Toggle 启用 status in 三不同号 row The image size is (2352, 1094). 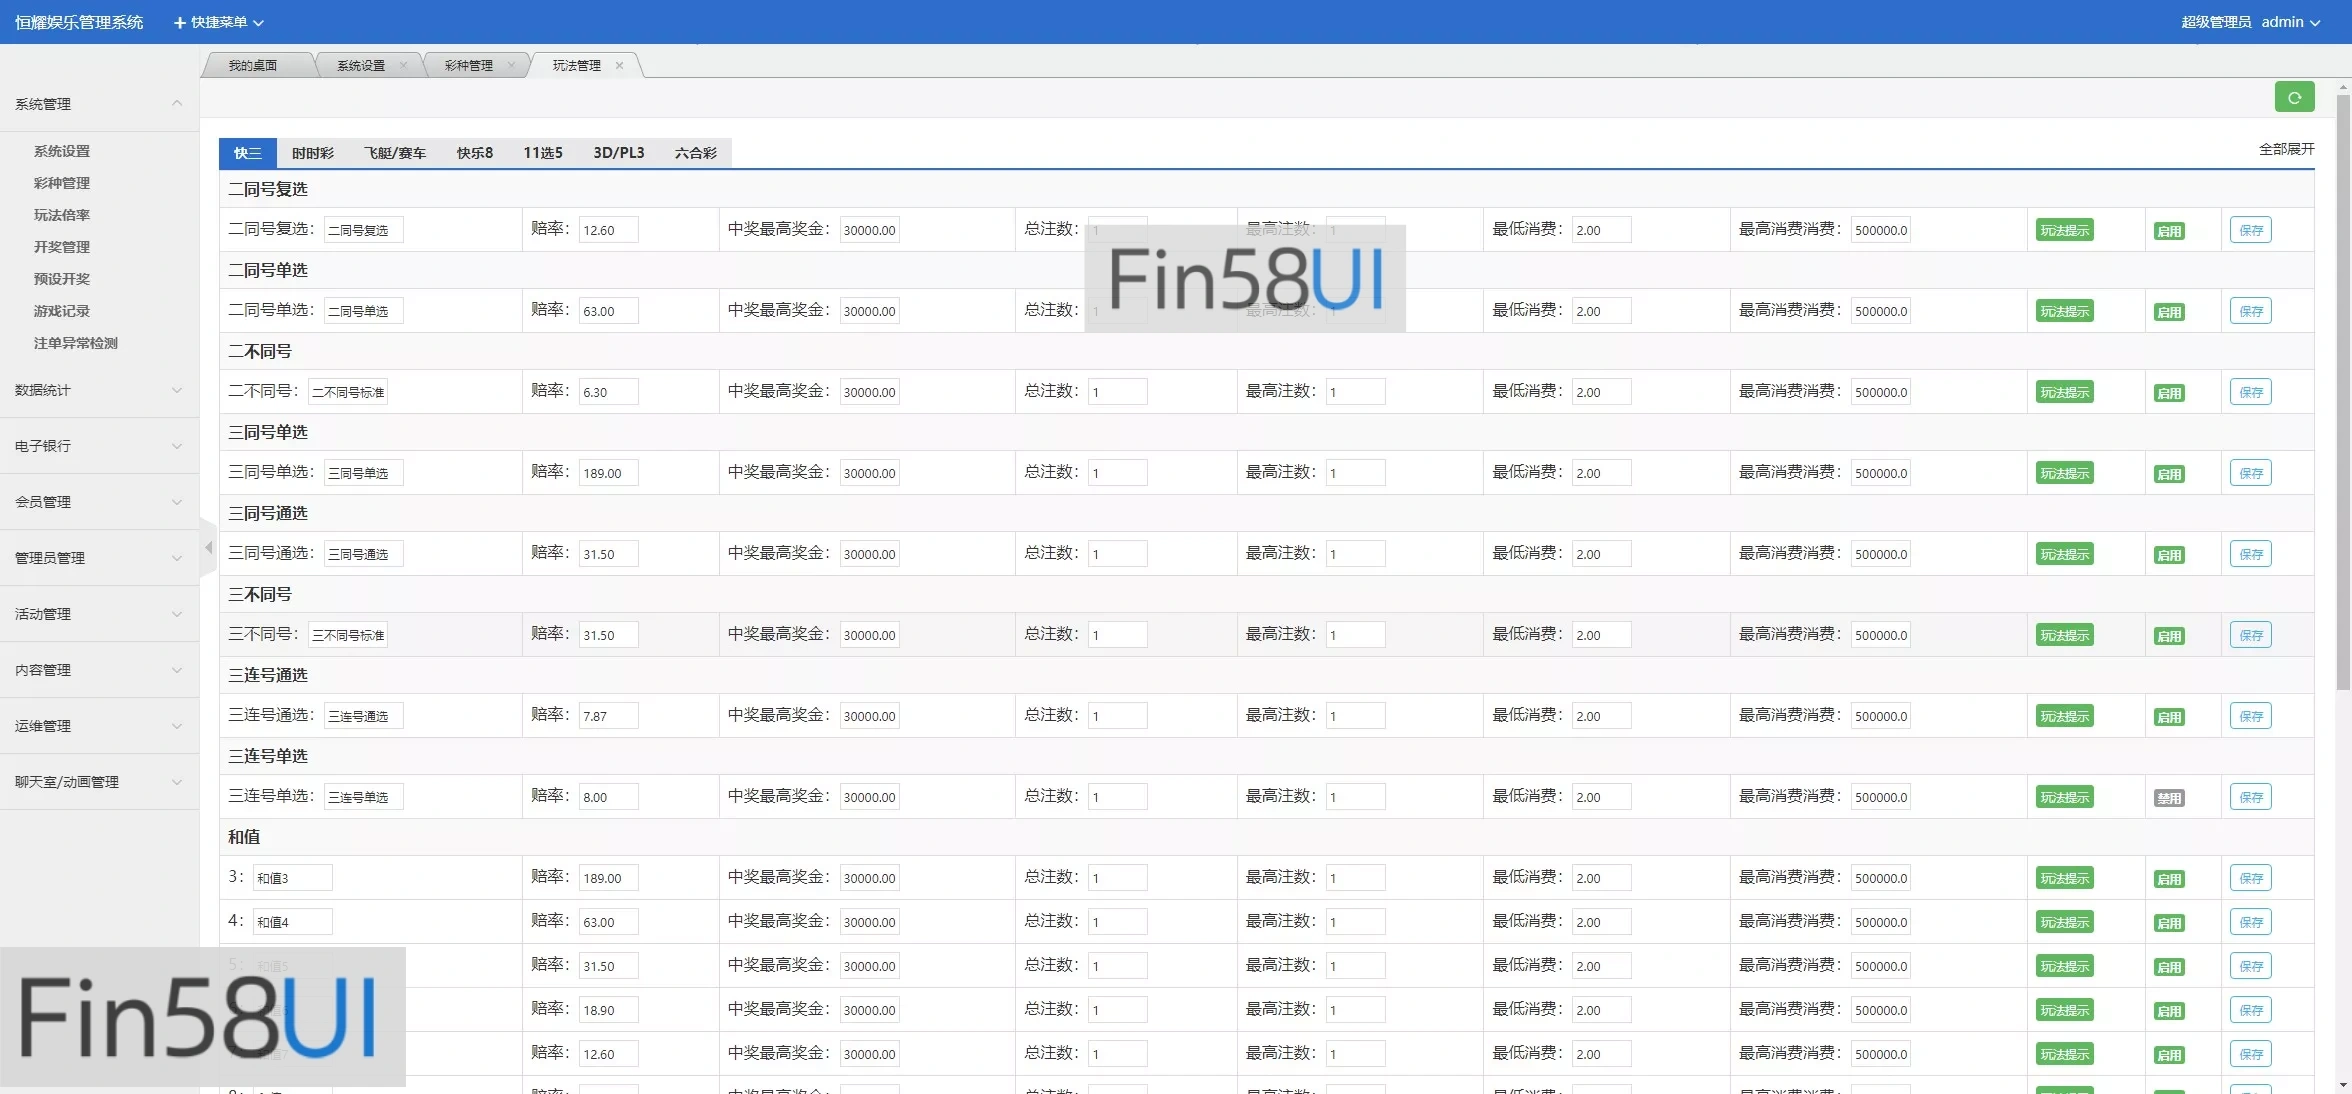coord(2168,636)
